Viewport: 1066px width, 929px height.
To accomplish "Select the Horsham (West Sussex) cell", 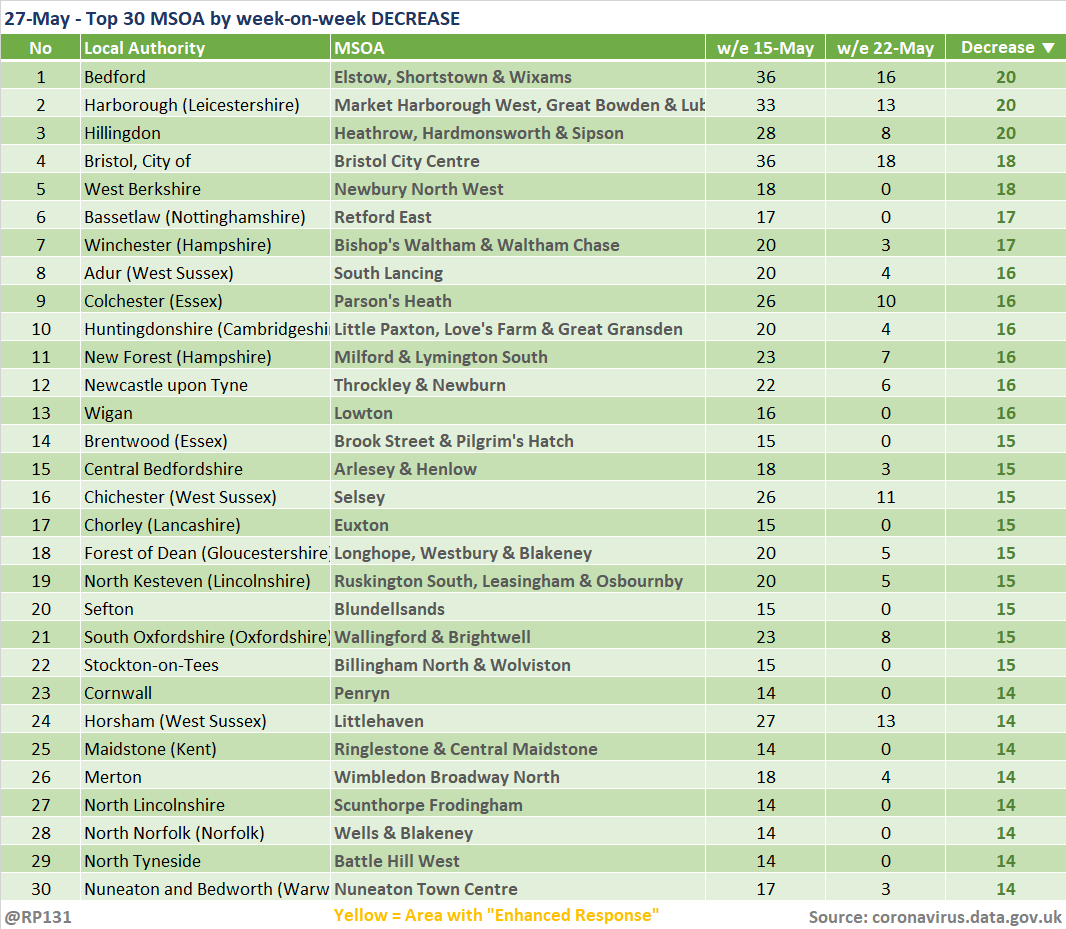I will point(205,721).
